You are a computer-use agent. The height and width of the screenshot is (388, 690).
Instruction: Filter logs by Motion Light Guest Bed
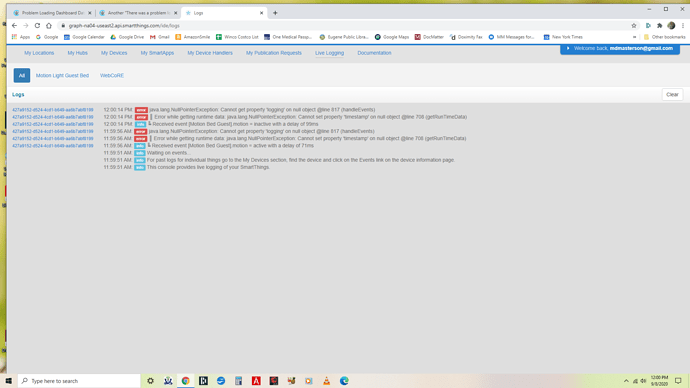point(62,75)
